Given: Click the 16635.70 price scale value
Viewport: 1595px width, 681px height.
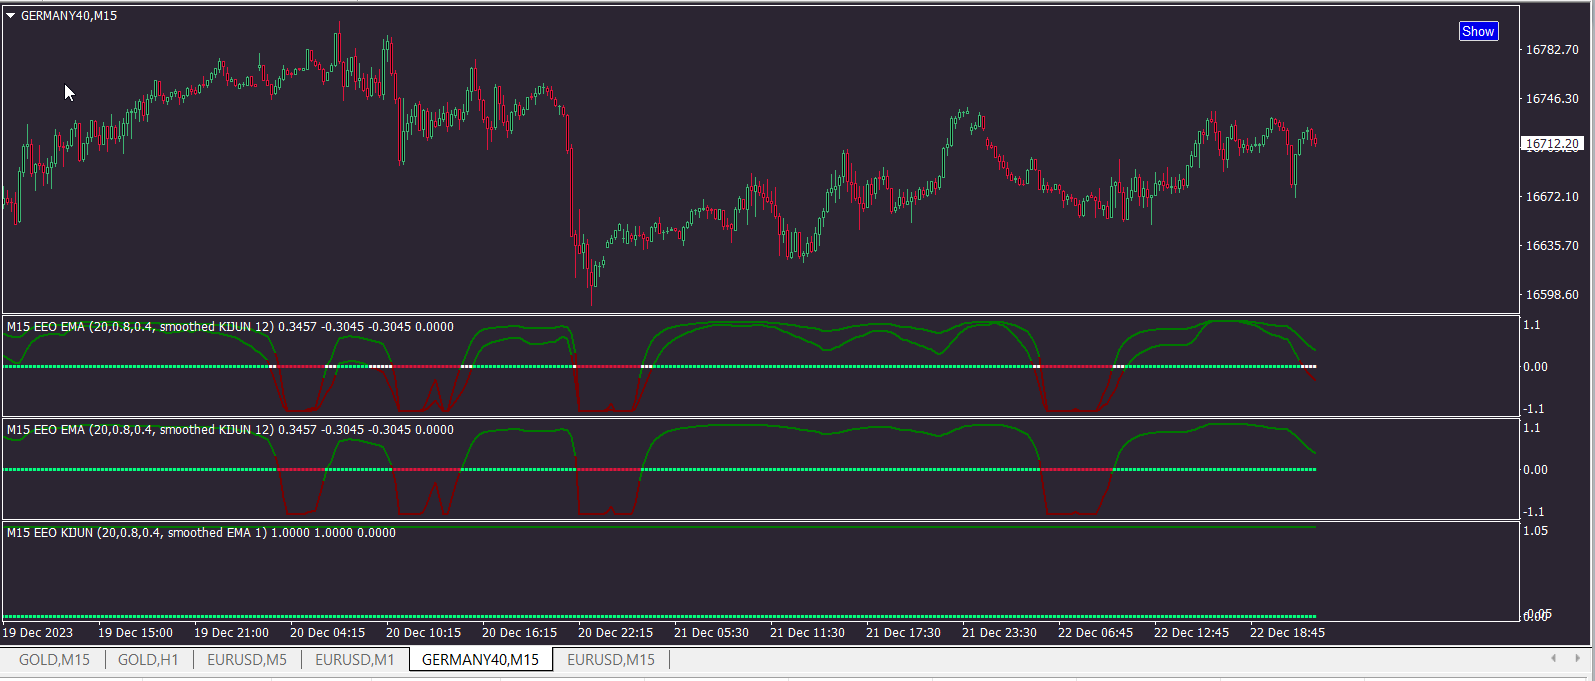Looking at the screenshot, I should pyautogui.click(x=1552, y=245).
